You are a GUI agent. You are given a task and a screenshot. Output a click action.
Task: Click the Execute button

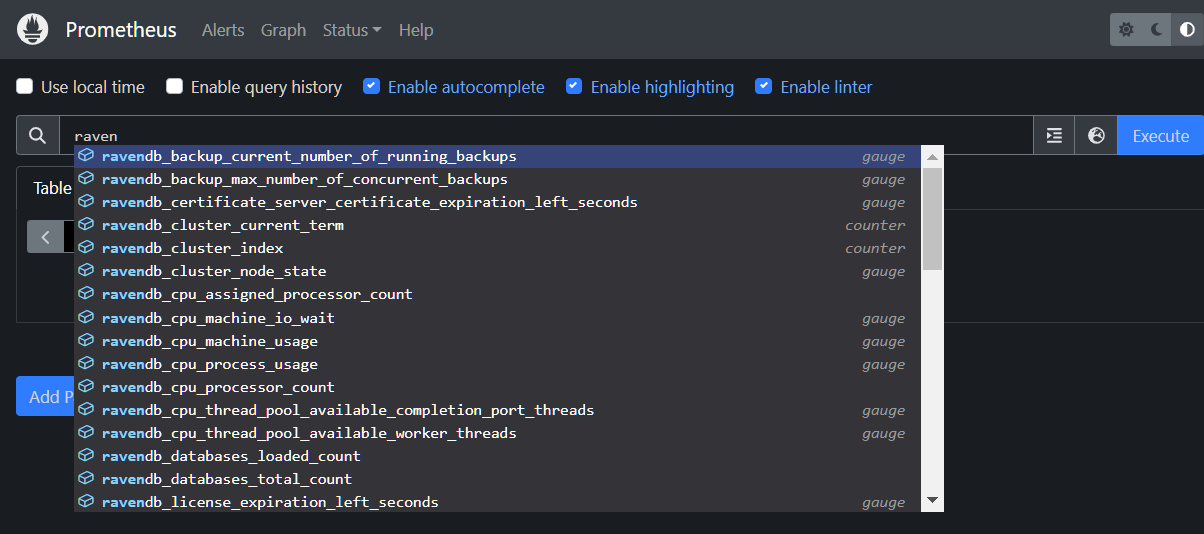(x=1160, y=135)
